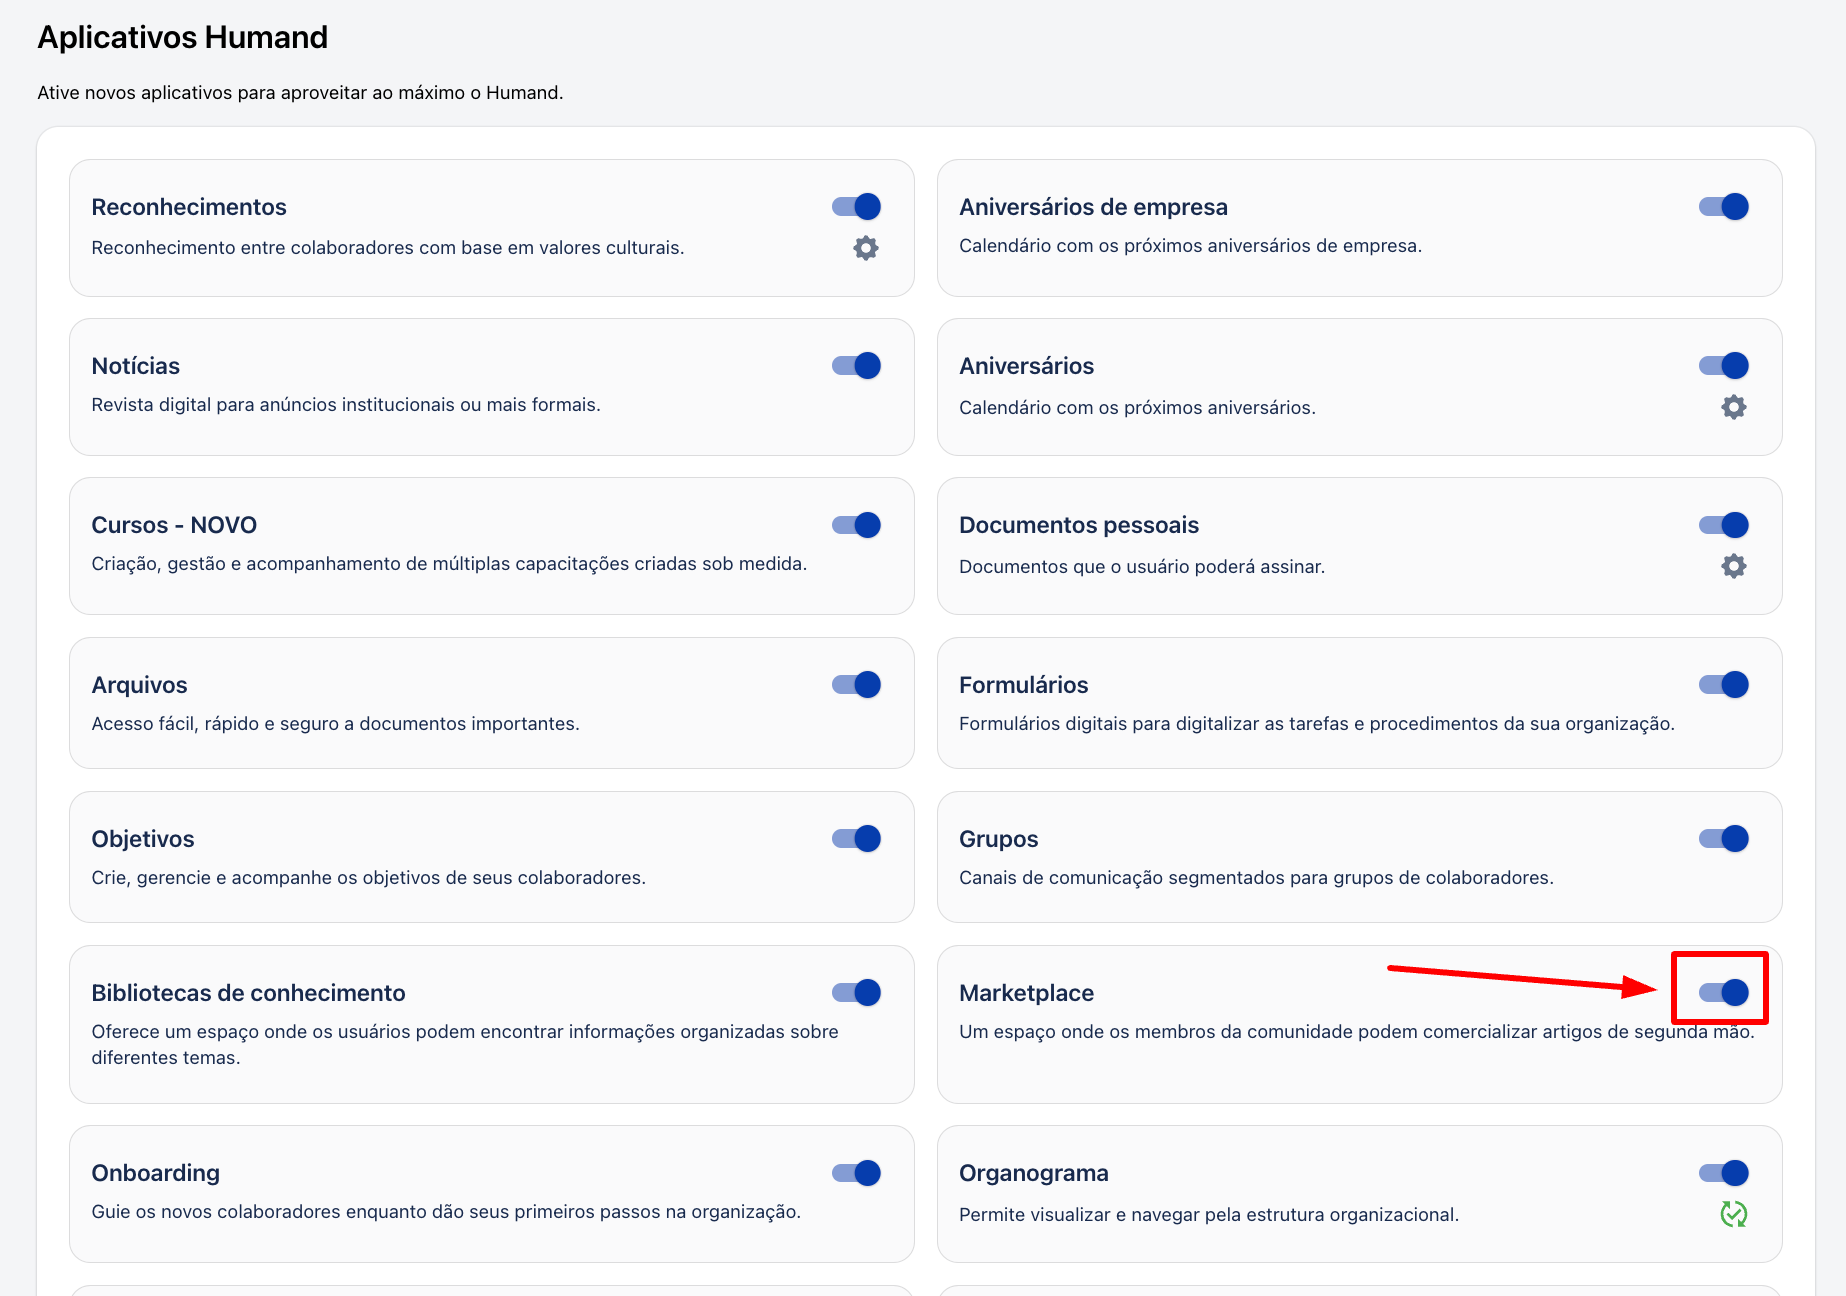Viewport: 1846px width, 1296px height.
Task: Click 'Calendário com os próximos aniversários de empresa'
Action: tap(1190, 246)
